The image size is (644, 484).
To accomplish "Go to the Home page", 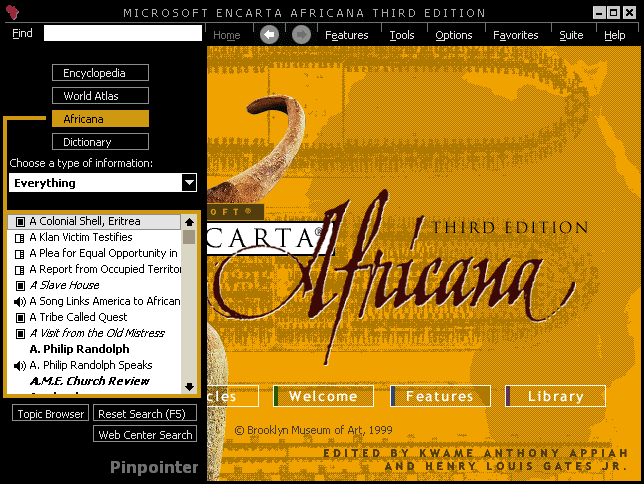I will pos(227,35).
